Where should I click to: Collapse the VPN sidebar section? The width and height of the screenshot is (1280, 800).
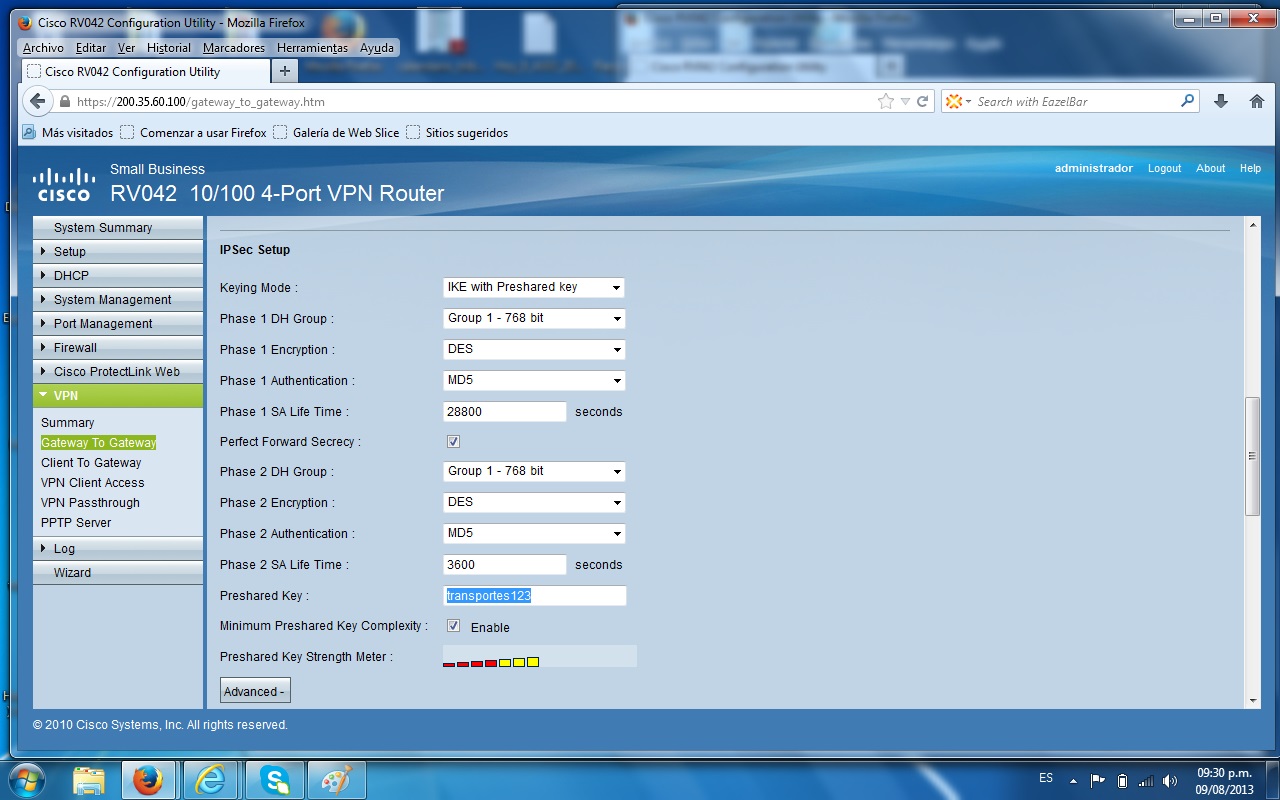point(118,396)
